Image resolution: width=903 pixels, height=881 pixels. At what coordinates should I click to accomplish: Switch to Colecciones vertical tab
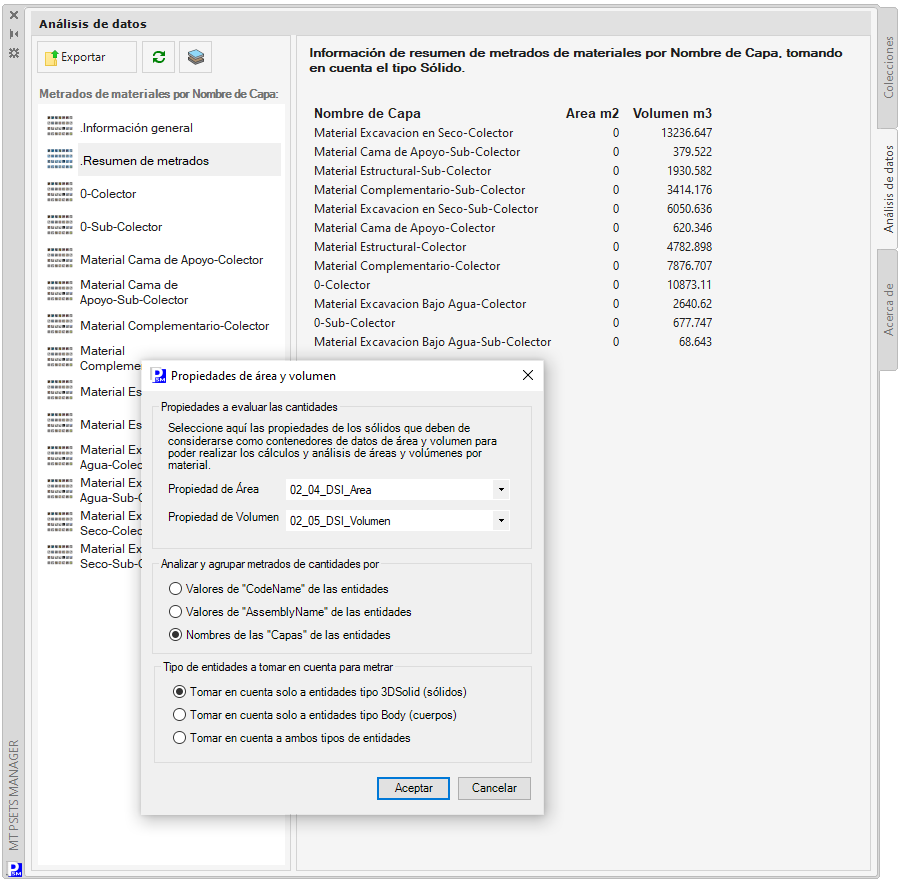(x=888, y=67)
